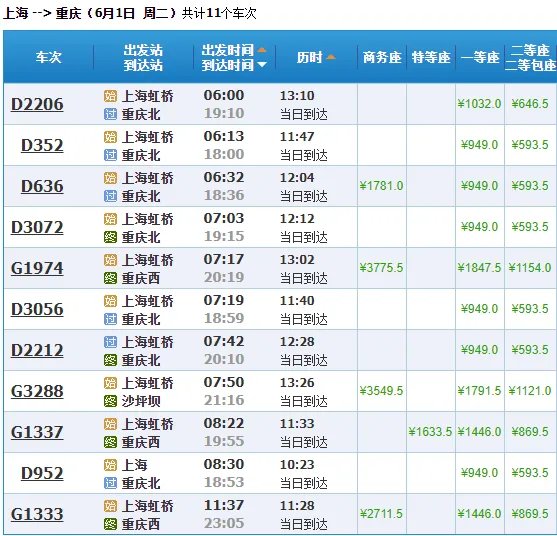The width and height of the screenshot is (557, 536).
Task: Click terminal 终 icon in D3072 row
Action: click(110, 237)
